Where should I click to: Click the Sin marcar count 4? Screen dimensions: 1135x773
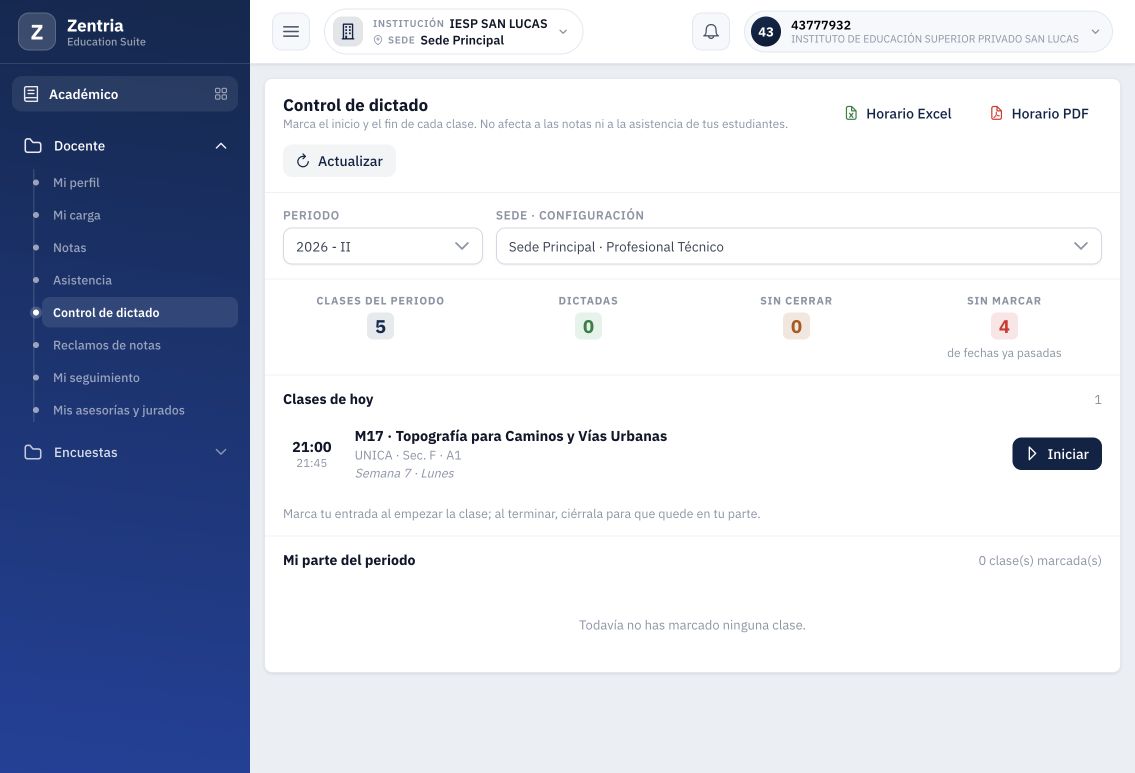pos(1004,326)
